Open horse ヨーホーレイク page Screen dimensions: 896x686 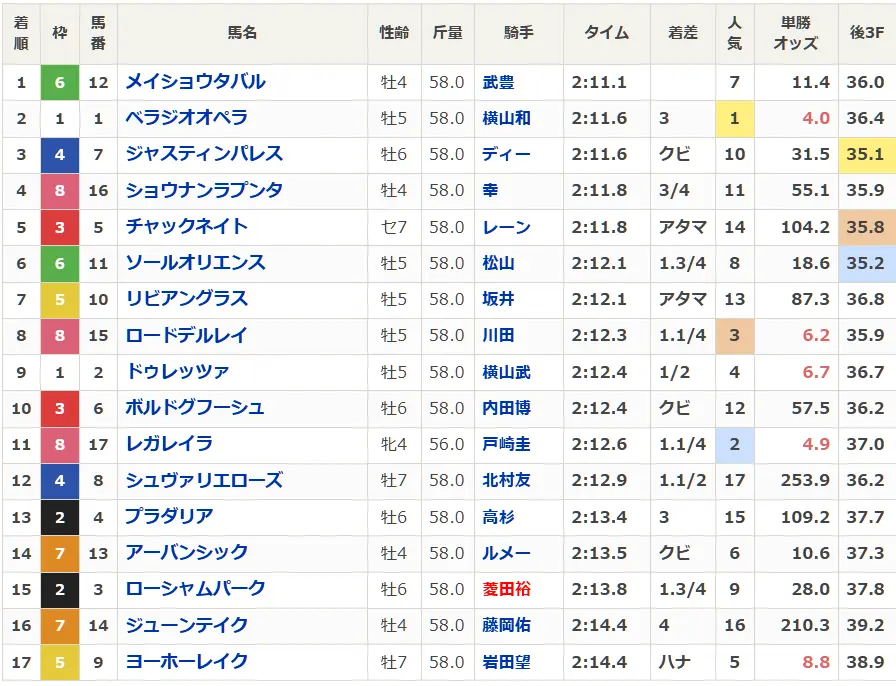tap(186, 662)
